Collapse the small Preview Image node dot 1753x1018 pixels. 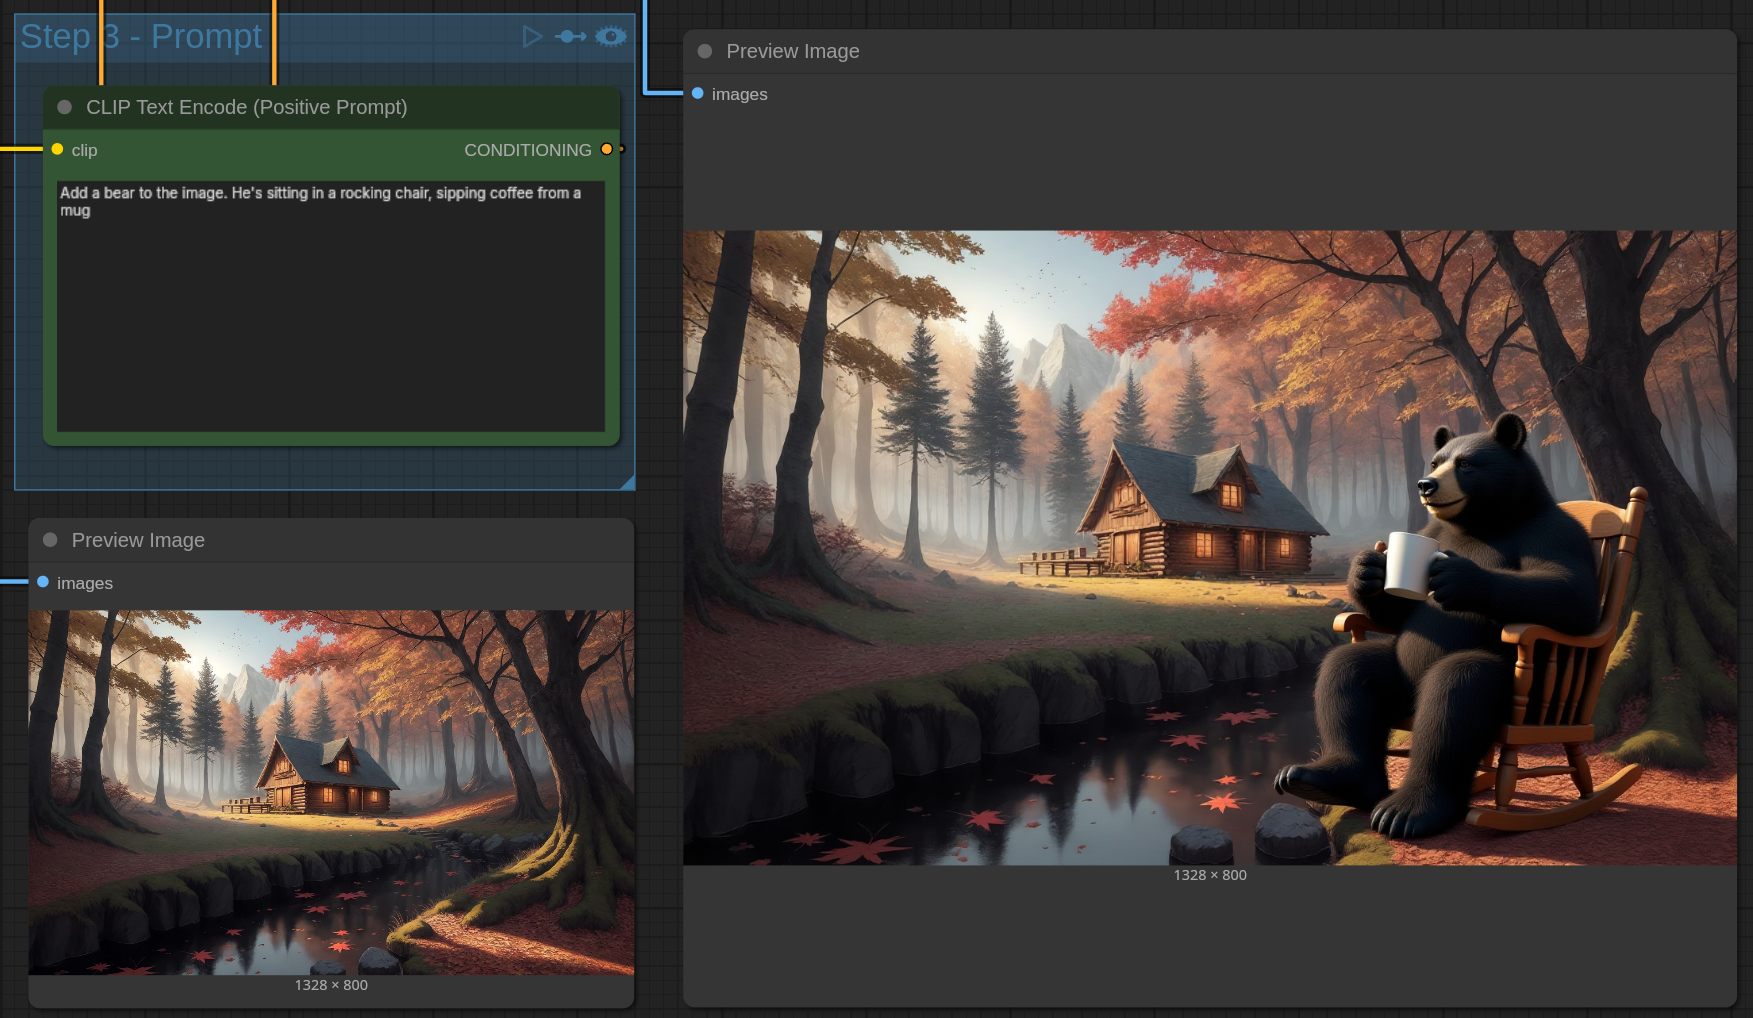50,540
